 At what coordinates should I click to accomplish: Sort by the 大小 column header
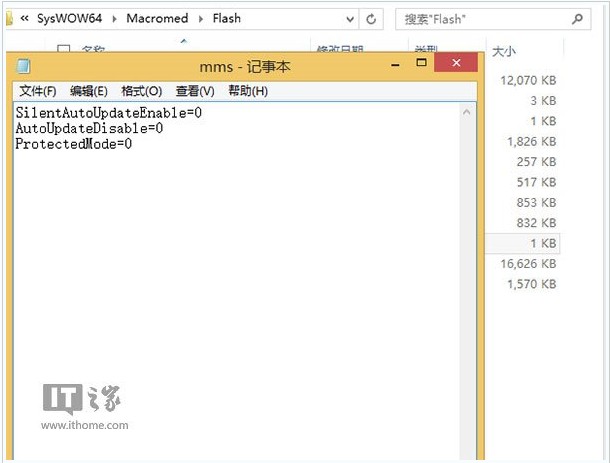504,51
